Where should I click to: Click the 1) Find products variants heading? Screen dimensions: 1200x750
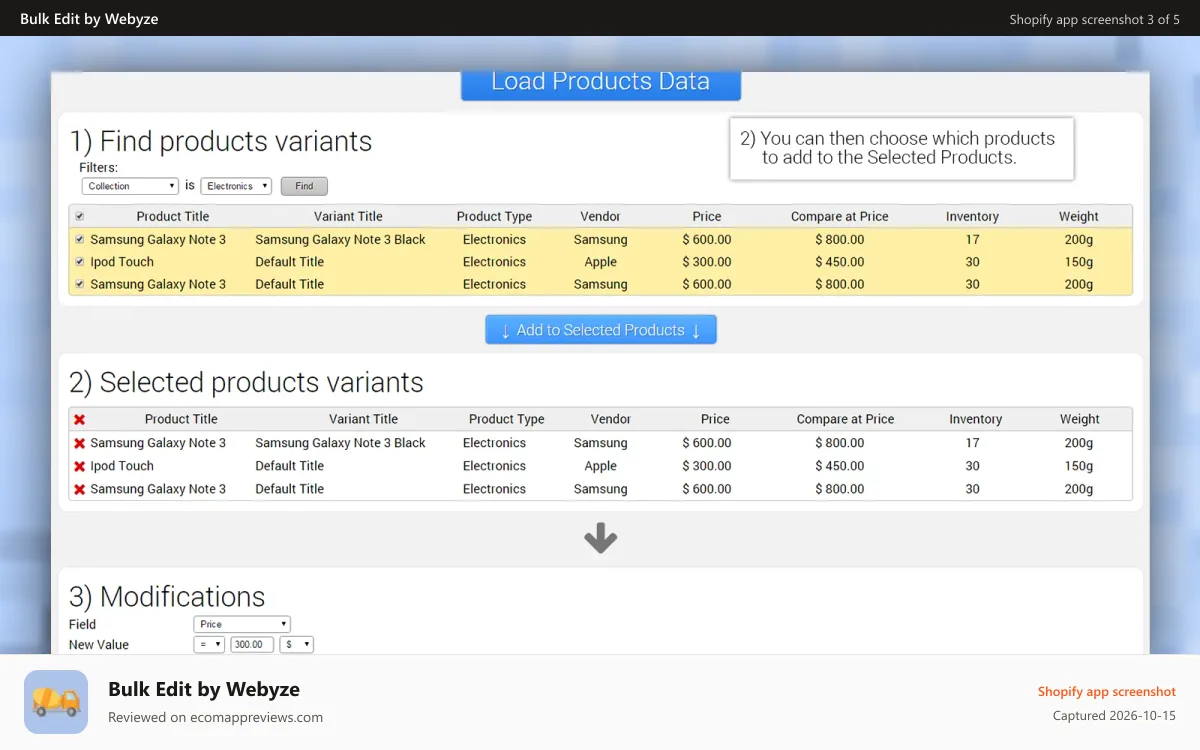pos(221,142)
